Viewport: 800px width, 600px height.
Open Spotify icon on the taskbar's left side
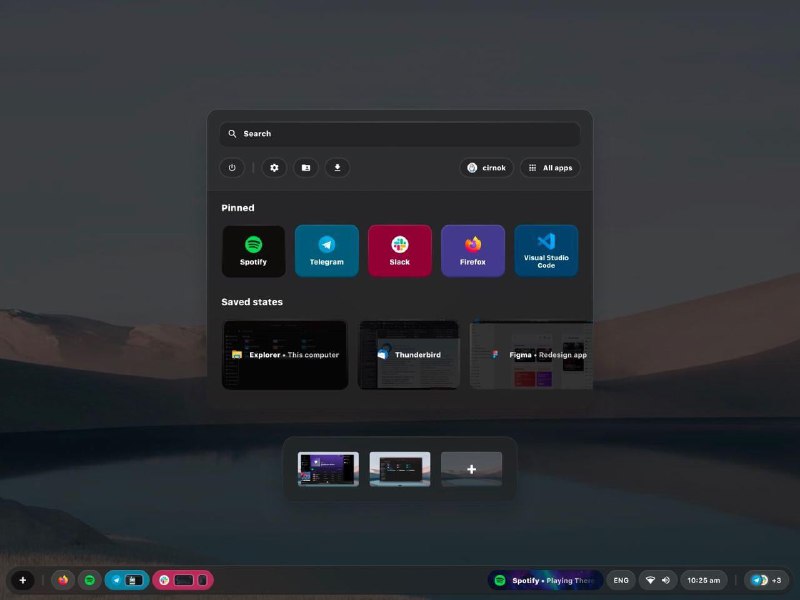[x=90, y=580]
